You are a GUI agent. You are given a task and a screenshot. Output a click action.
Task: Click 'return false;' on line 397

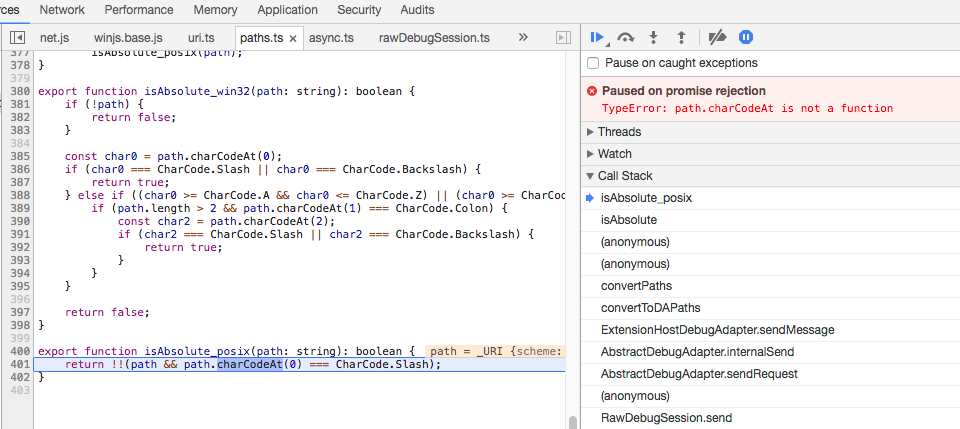(x=107, y=312)
